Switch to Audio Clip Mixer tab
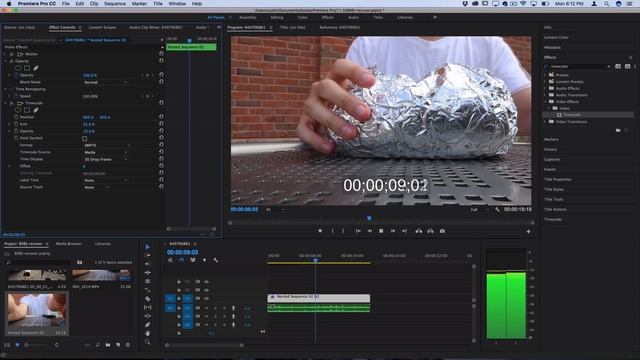The width and height of the screenshot is (640, 360). point(156,27)
